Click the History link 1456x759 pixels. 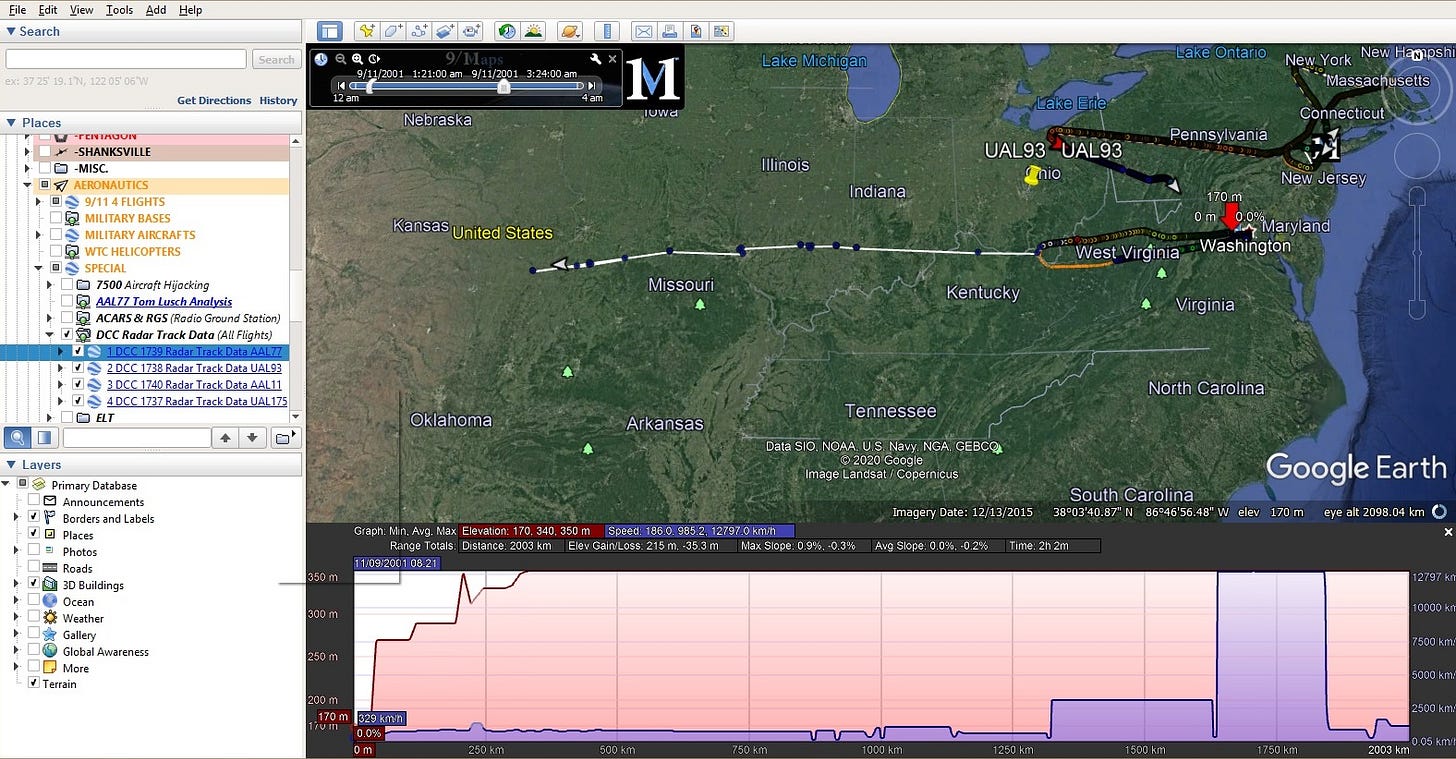(x=279, y=100)
